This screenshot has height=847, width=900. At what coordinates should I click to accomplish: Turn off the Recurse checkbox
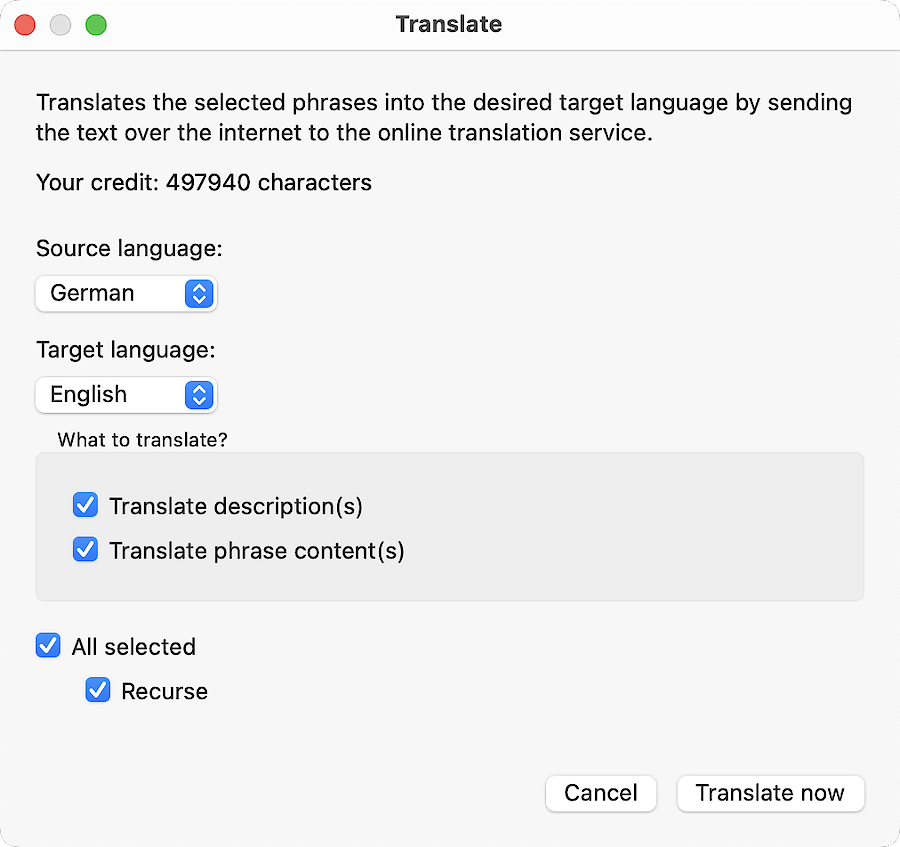[x=98, y=690]
